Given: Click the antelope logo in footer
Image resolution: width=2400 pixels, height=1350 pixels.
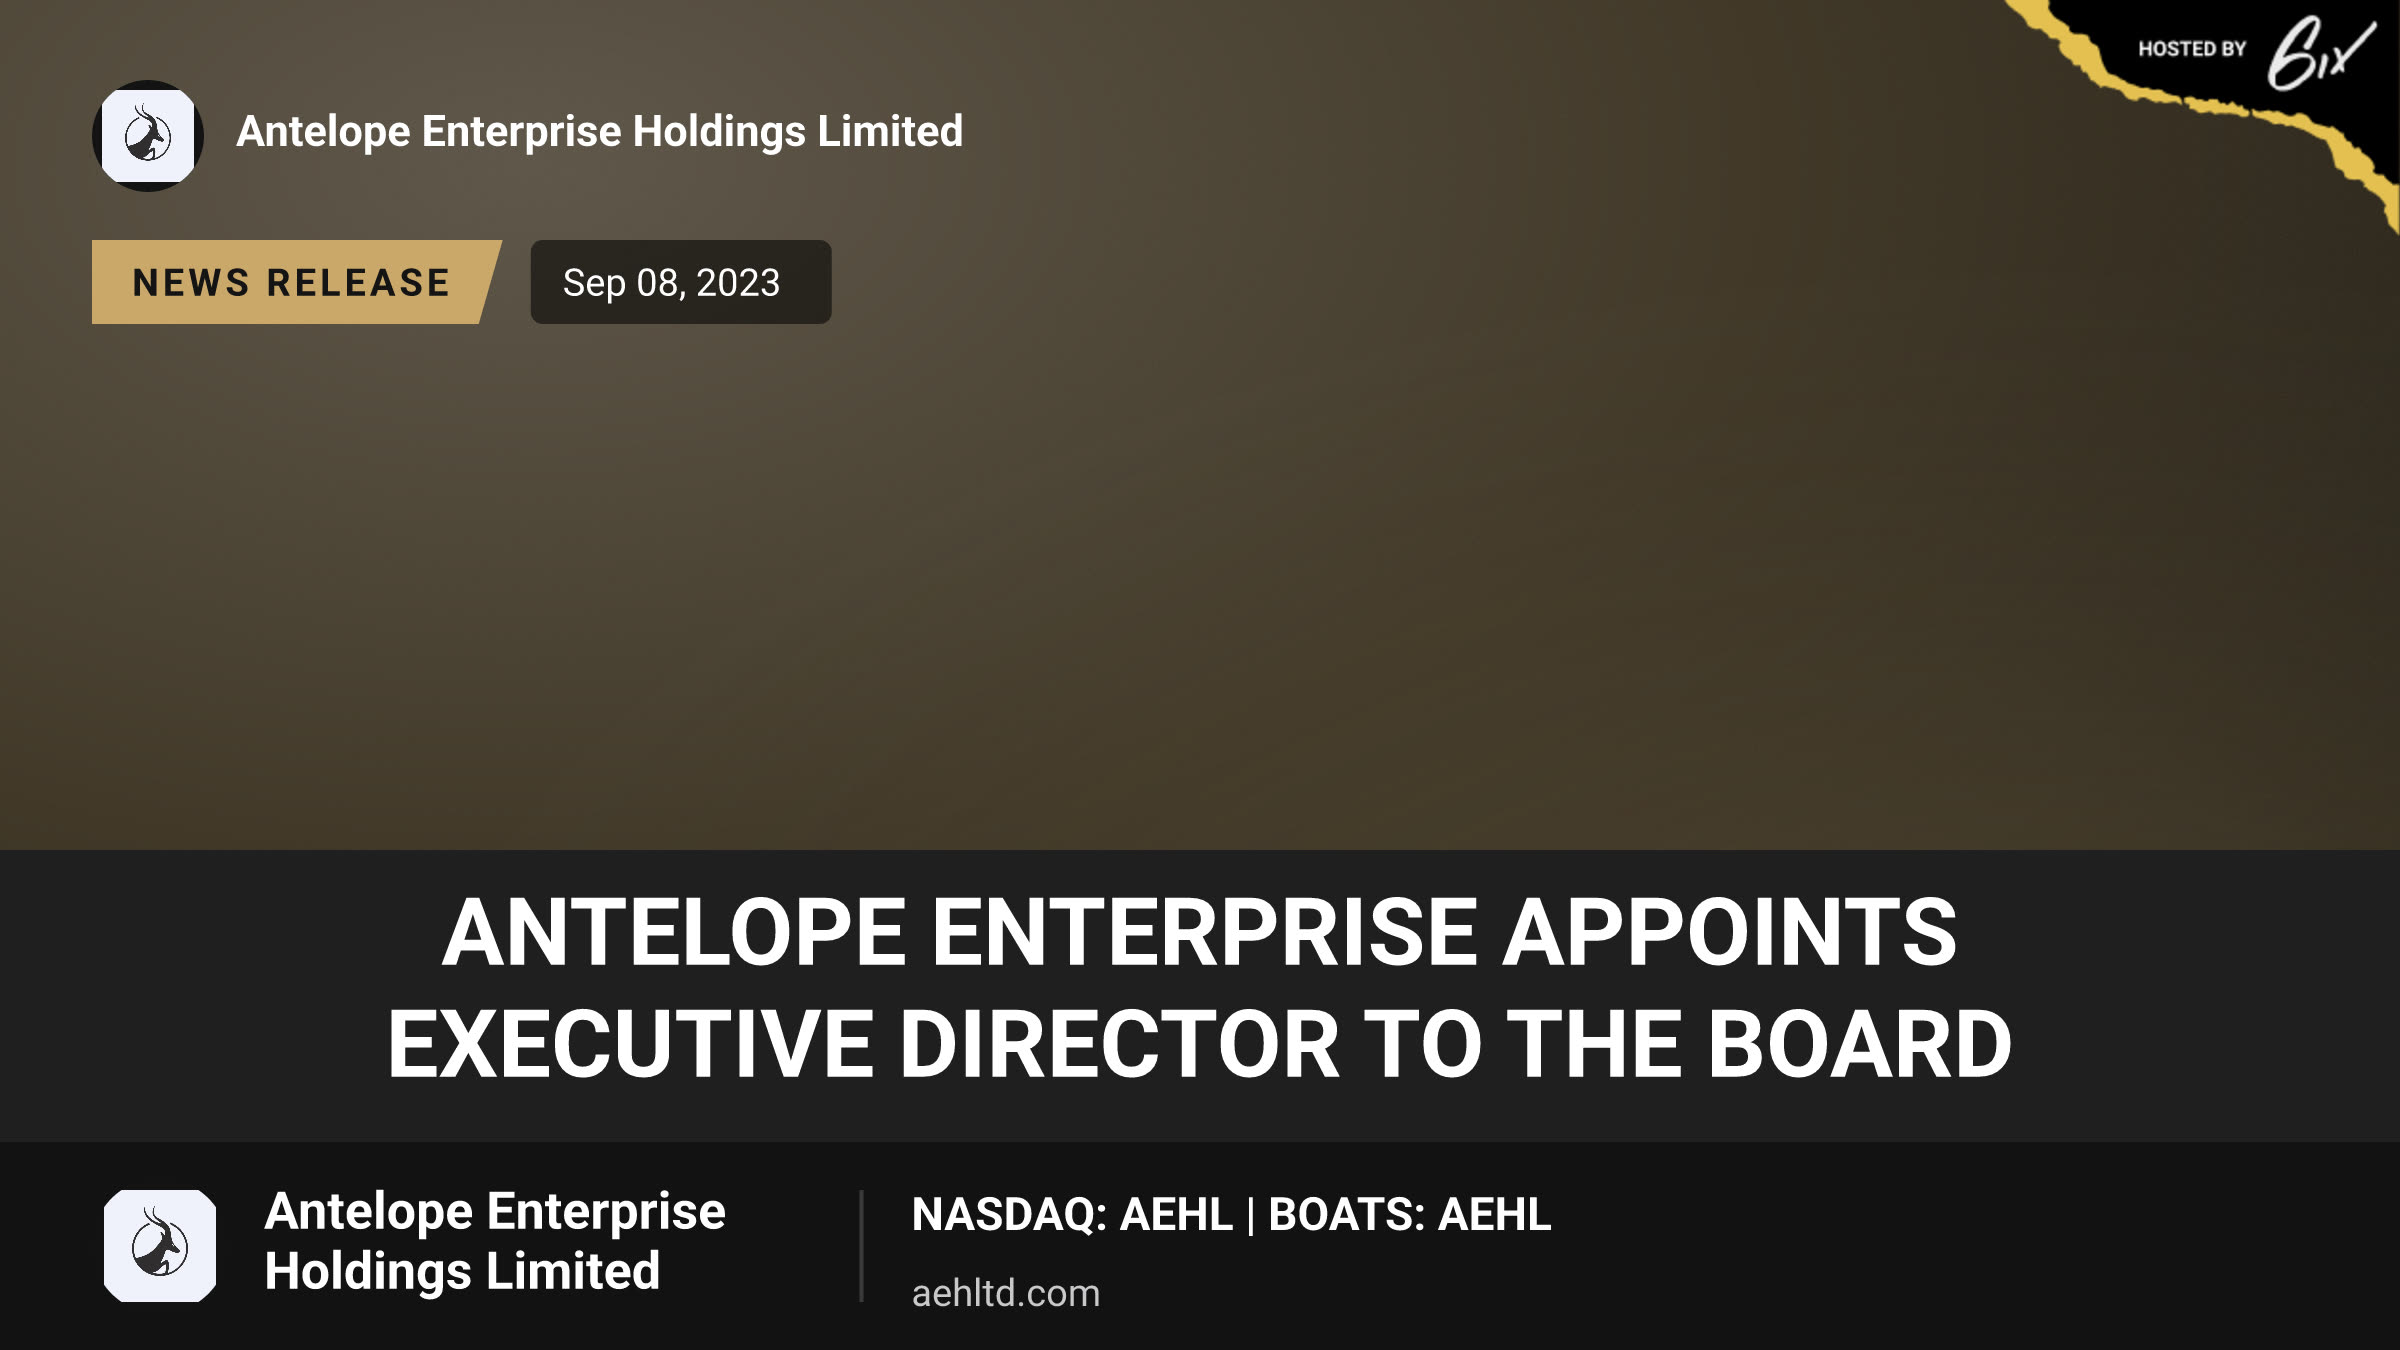Looking at the screenshot, I should point(160,1246).
